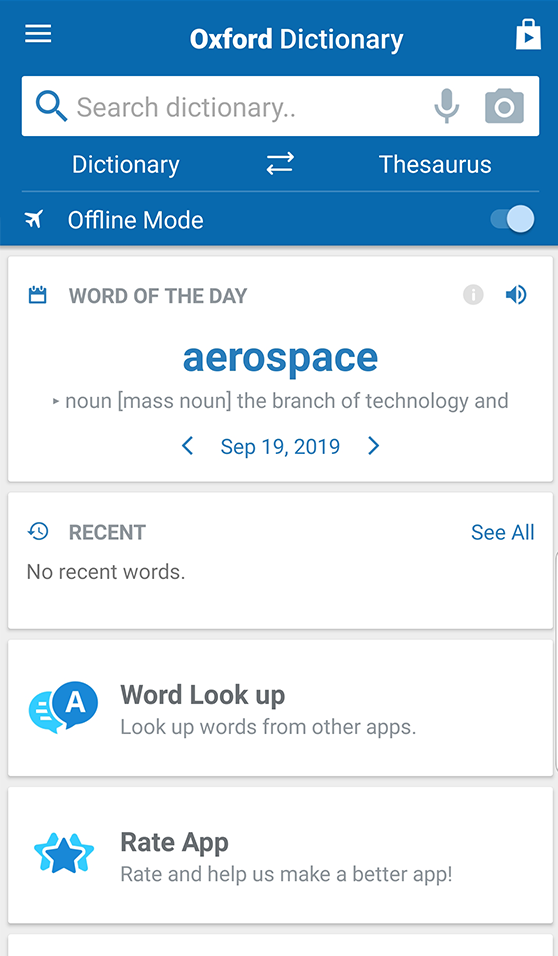
Task: Click the Recent history clock icon
Action: (x=38, y=532)
